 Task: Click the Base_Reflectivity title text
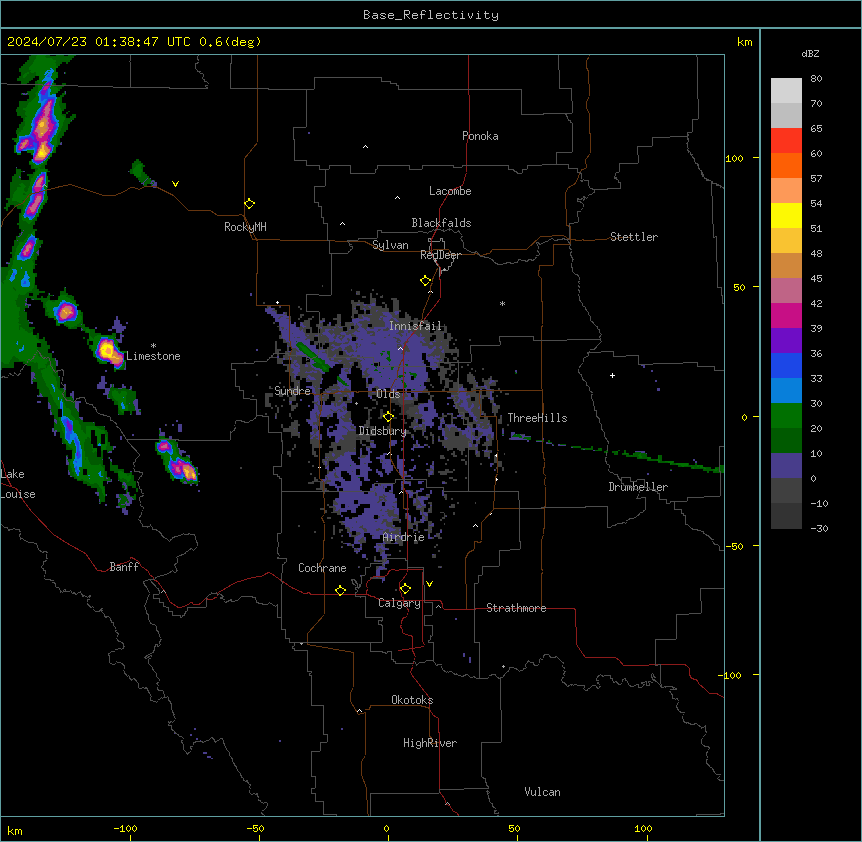click(x=431, y=15)
